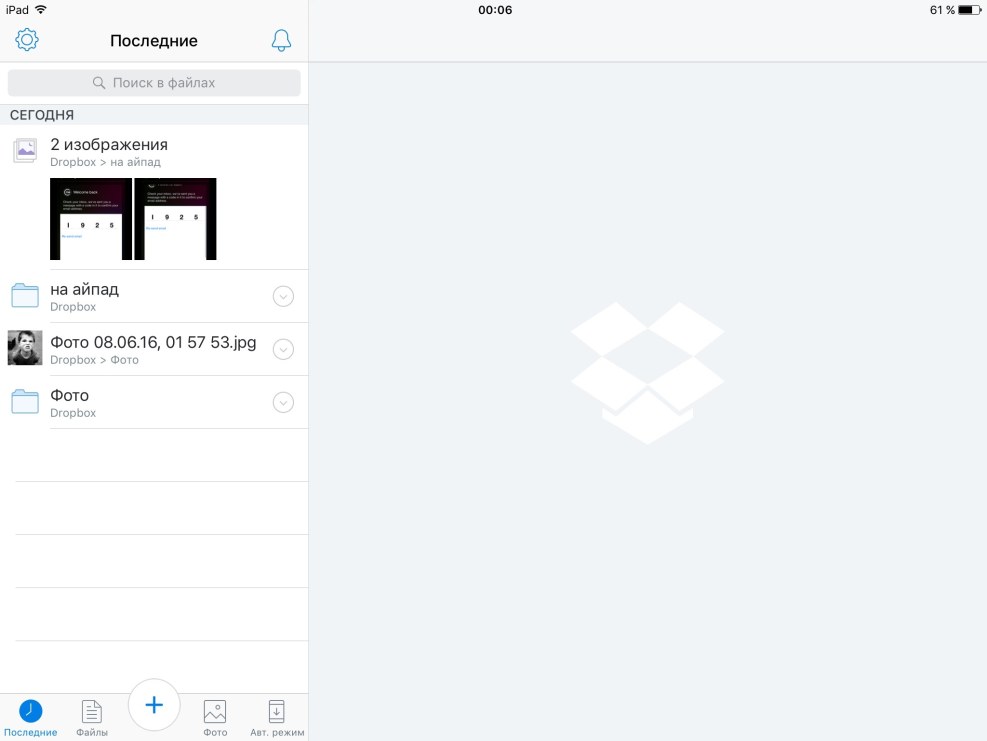Tap the Файлы document icon in bottom bar

click(x=91, y=712)
